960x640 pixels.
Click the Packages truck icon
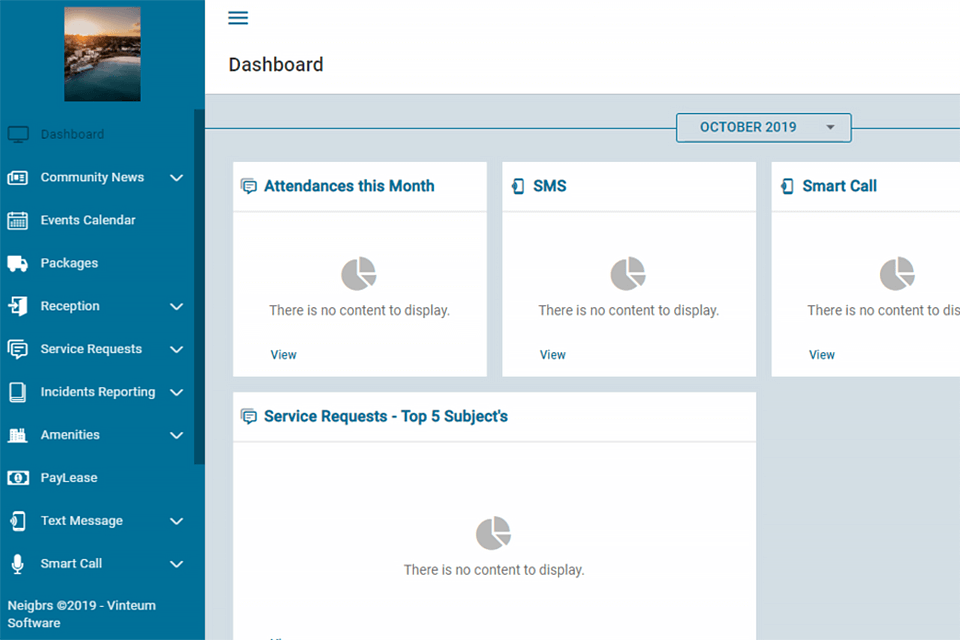17,263
